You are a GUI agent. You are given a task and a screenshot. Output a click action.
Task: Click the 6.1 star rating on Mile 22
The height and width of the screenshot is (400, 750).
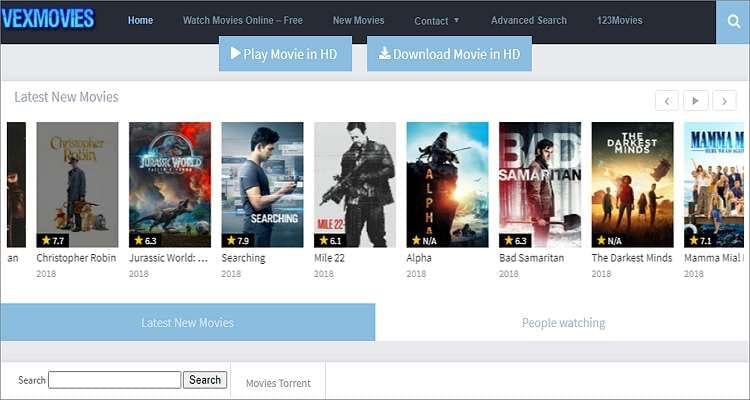click(331, 240)
